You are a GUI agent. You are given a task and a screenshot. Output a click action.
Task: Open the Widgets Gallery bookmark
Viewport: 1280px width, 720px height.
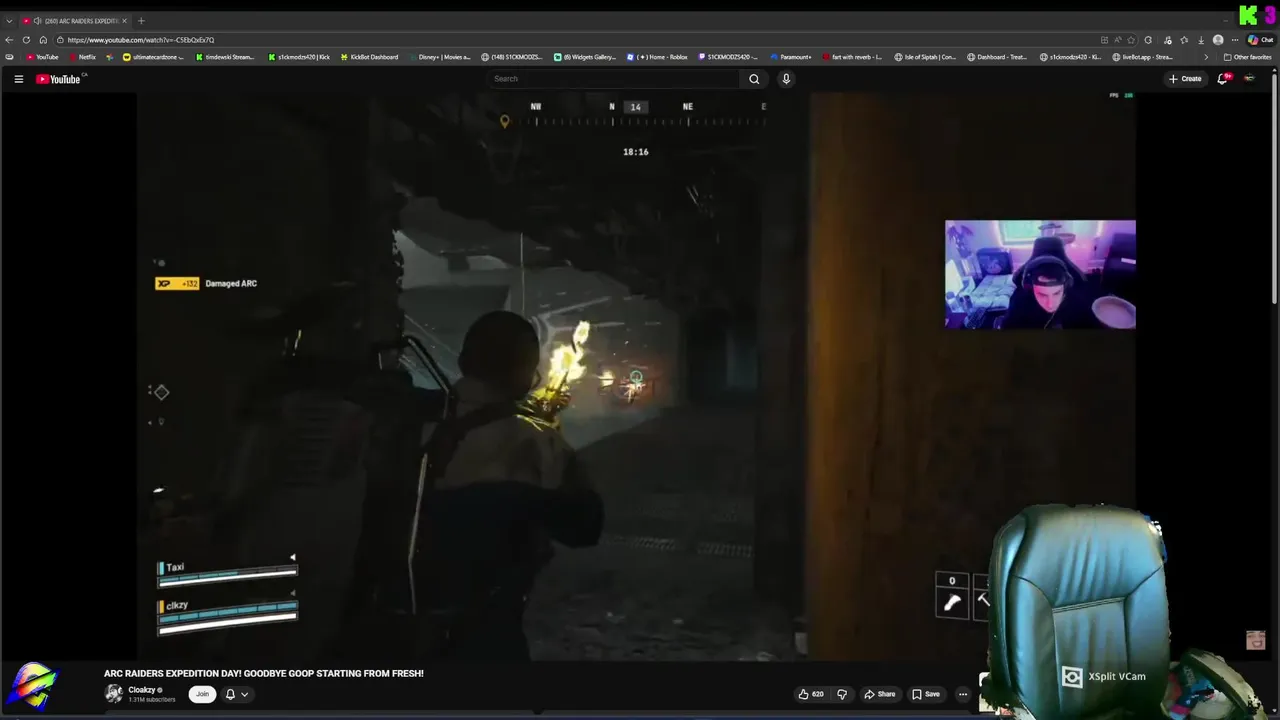coord(585,57)
